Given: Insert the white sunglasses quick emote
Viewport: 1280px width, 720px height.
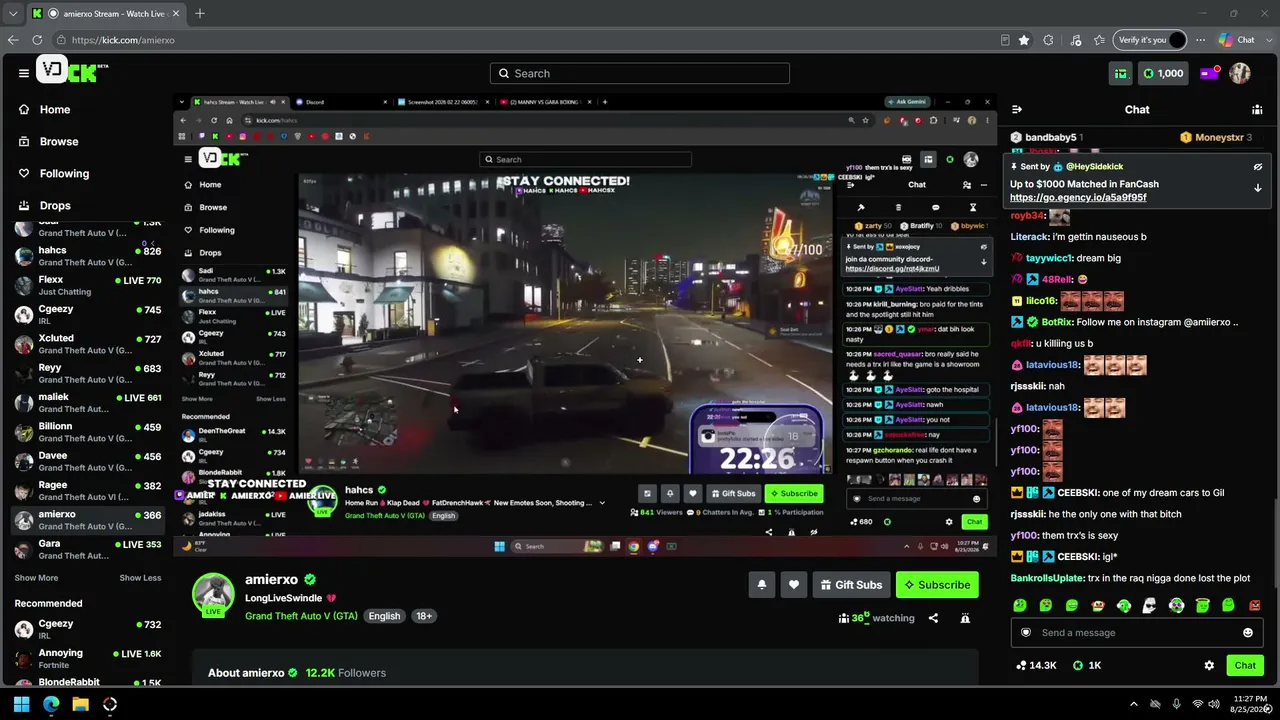Looking at the screenshot, I should pos(1150,605).
